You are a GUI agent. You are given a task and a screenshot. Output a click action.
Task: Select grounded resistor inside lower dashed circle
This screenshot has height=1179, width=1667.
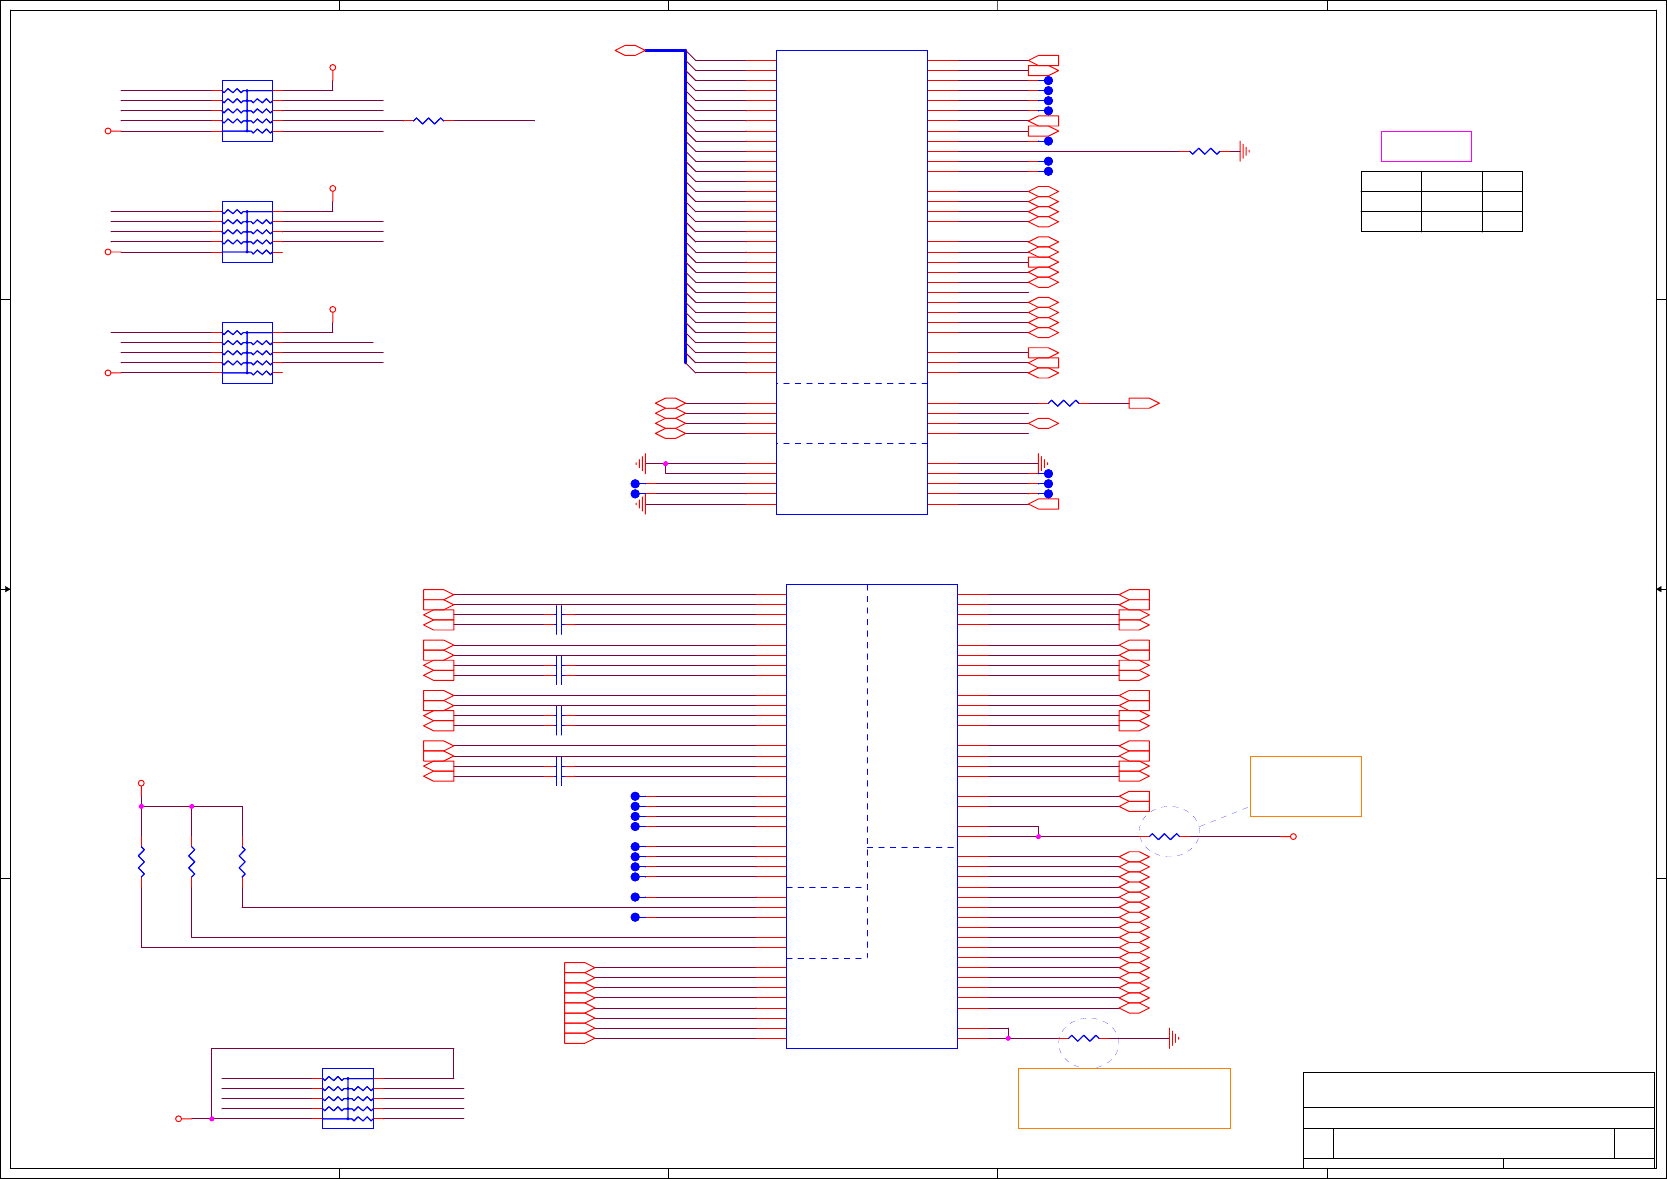point(1084,1038)
